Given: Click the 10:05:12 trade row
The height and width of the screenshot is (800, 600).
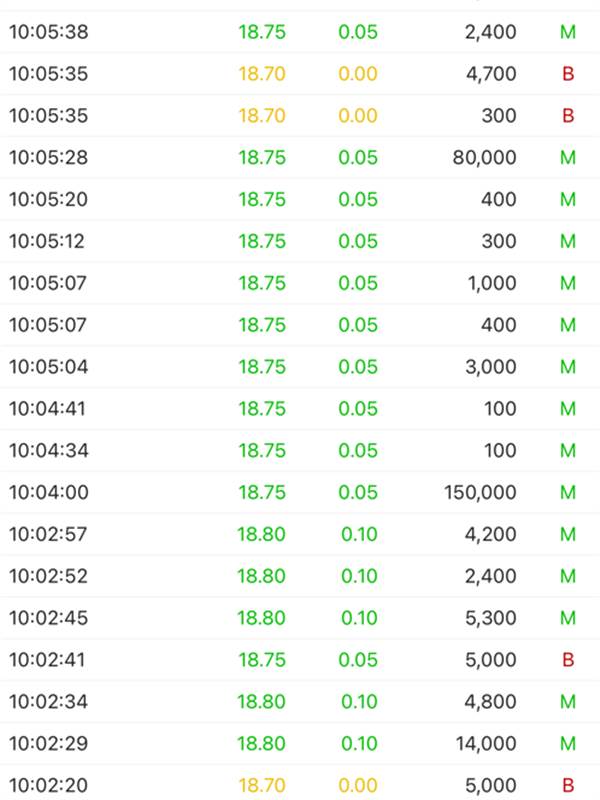Looking at the screenshot, I should [x=300, y=241].
